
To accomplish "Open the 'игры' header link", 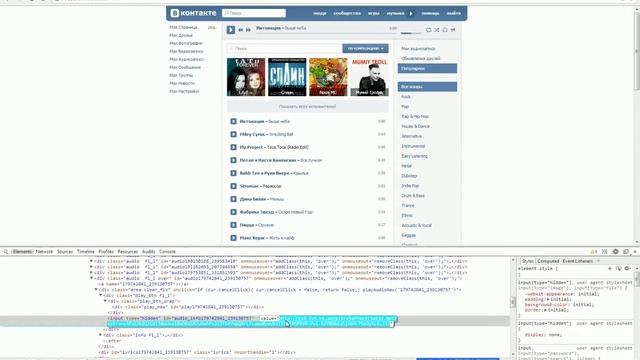I will 373,13.
